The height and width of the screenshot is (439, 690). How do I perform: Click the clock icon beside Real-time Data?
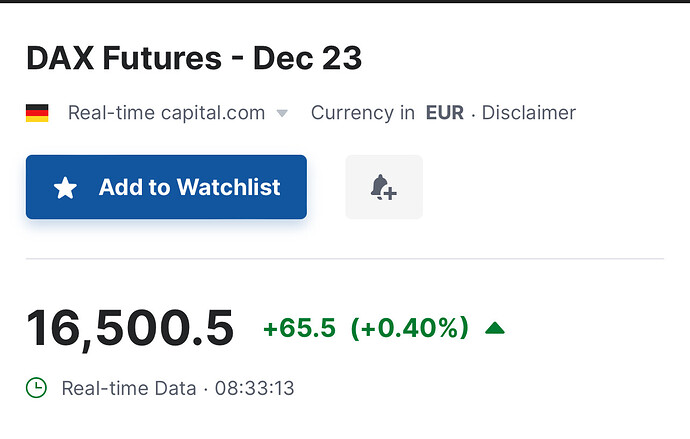tap(37, 387)
